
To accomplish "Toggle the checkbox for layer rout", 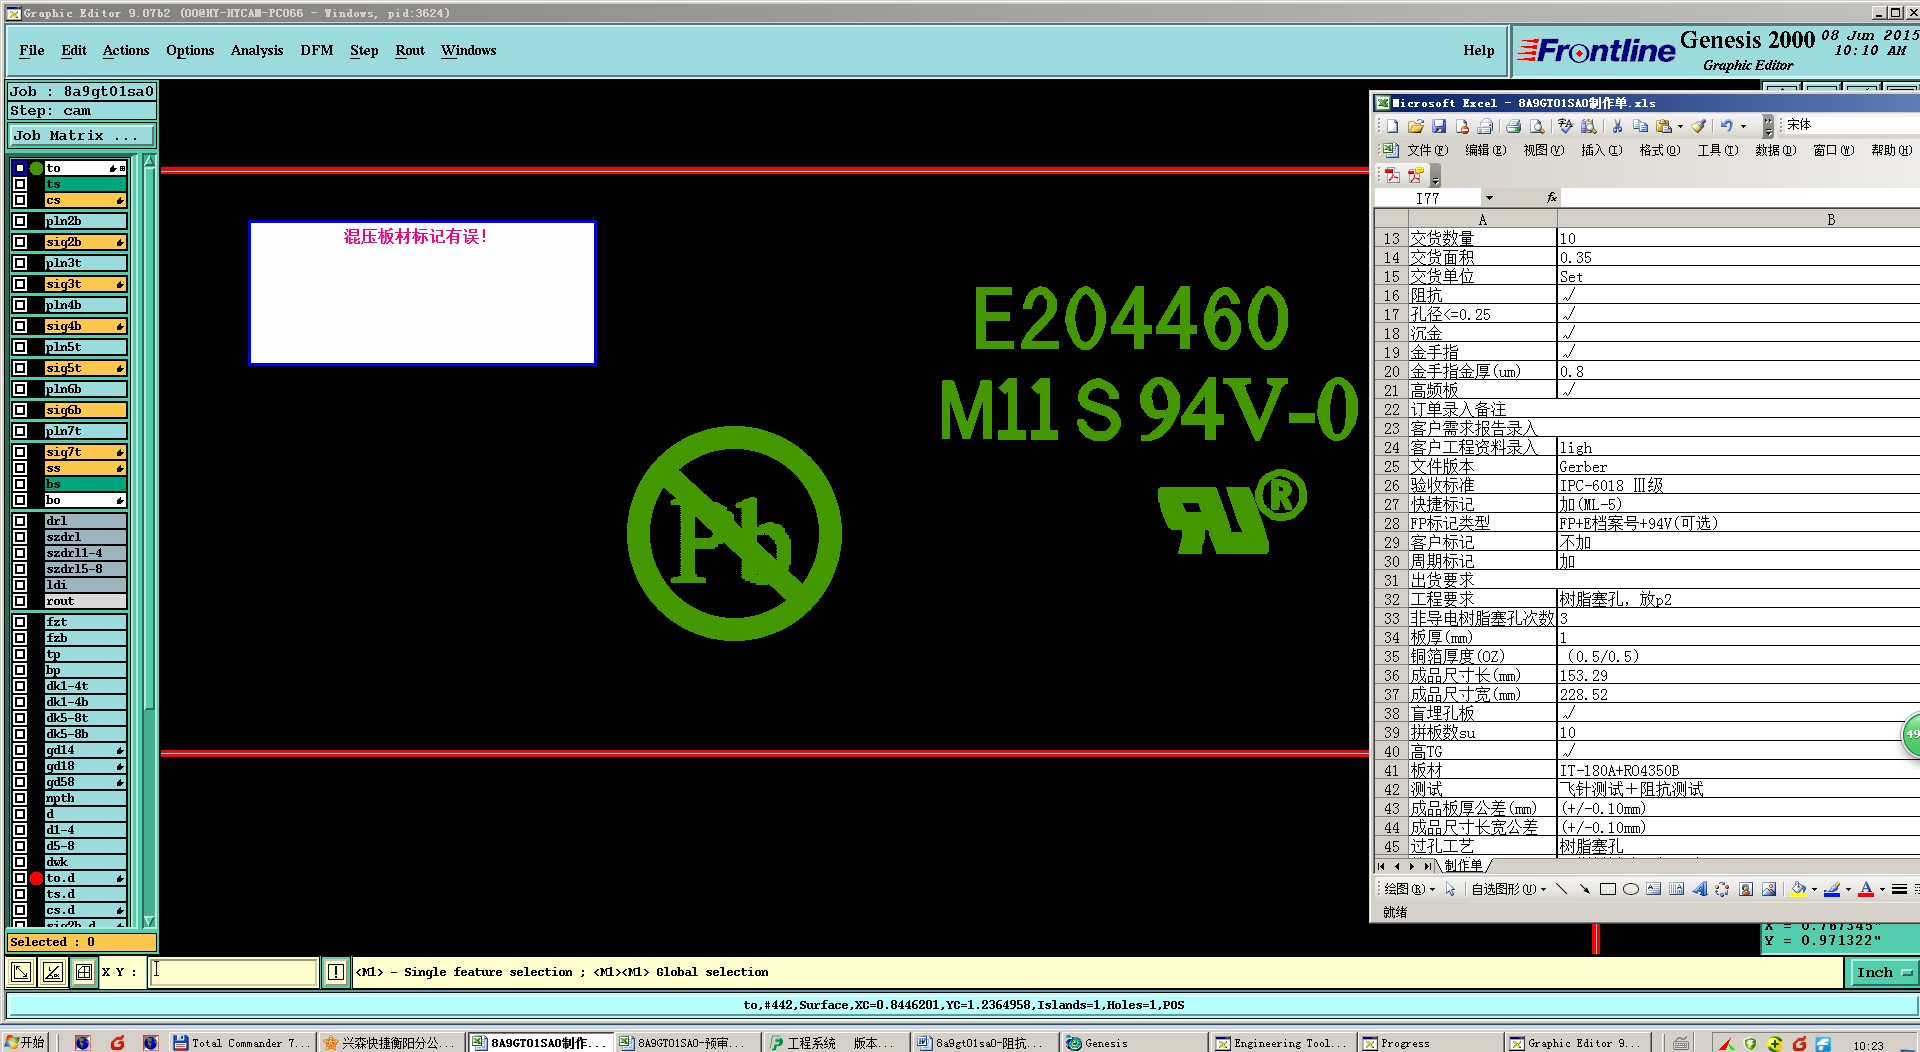I will (20, 601).
